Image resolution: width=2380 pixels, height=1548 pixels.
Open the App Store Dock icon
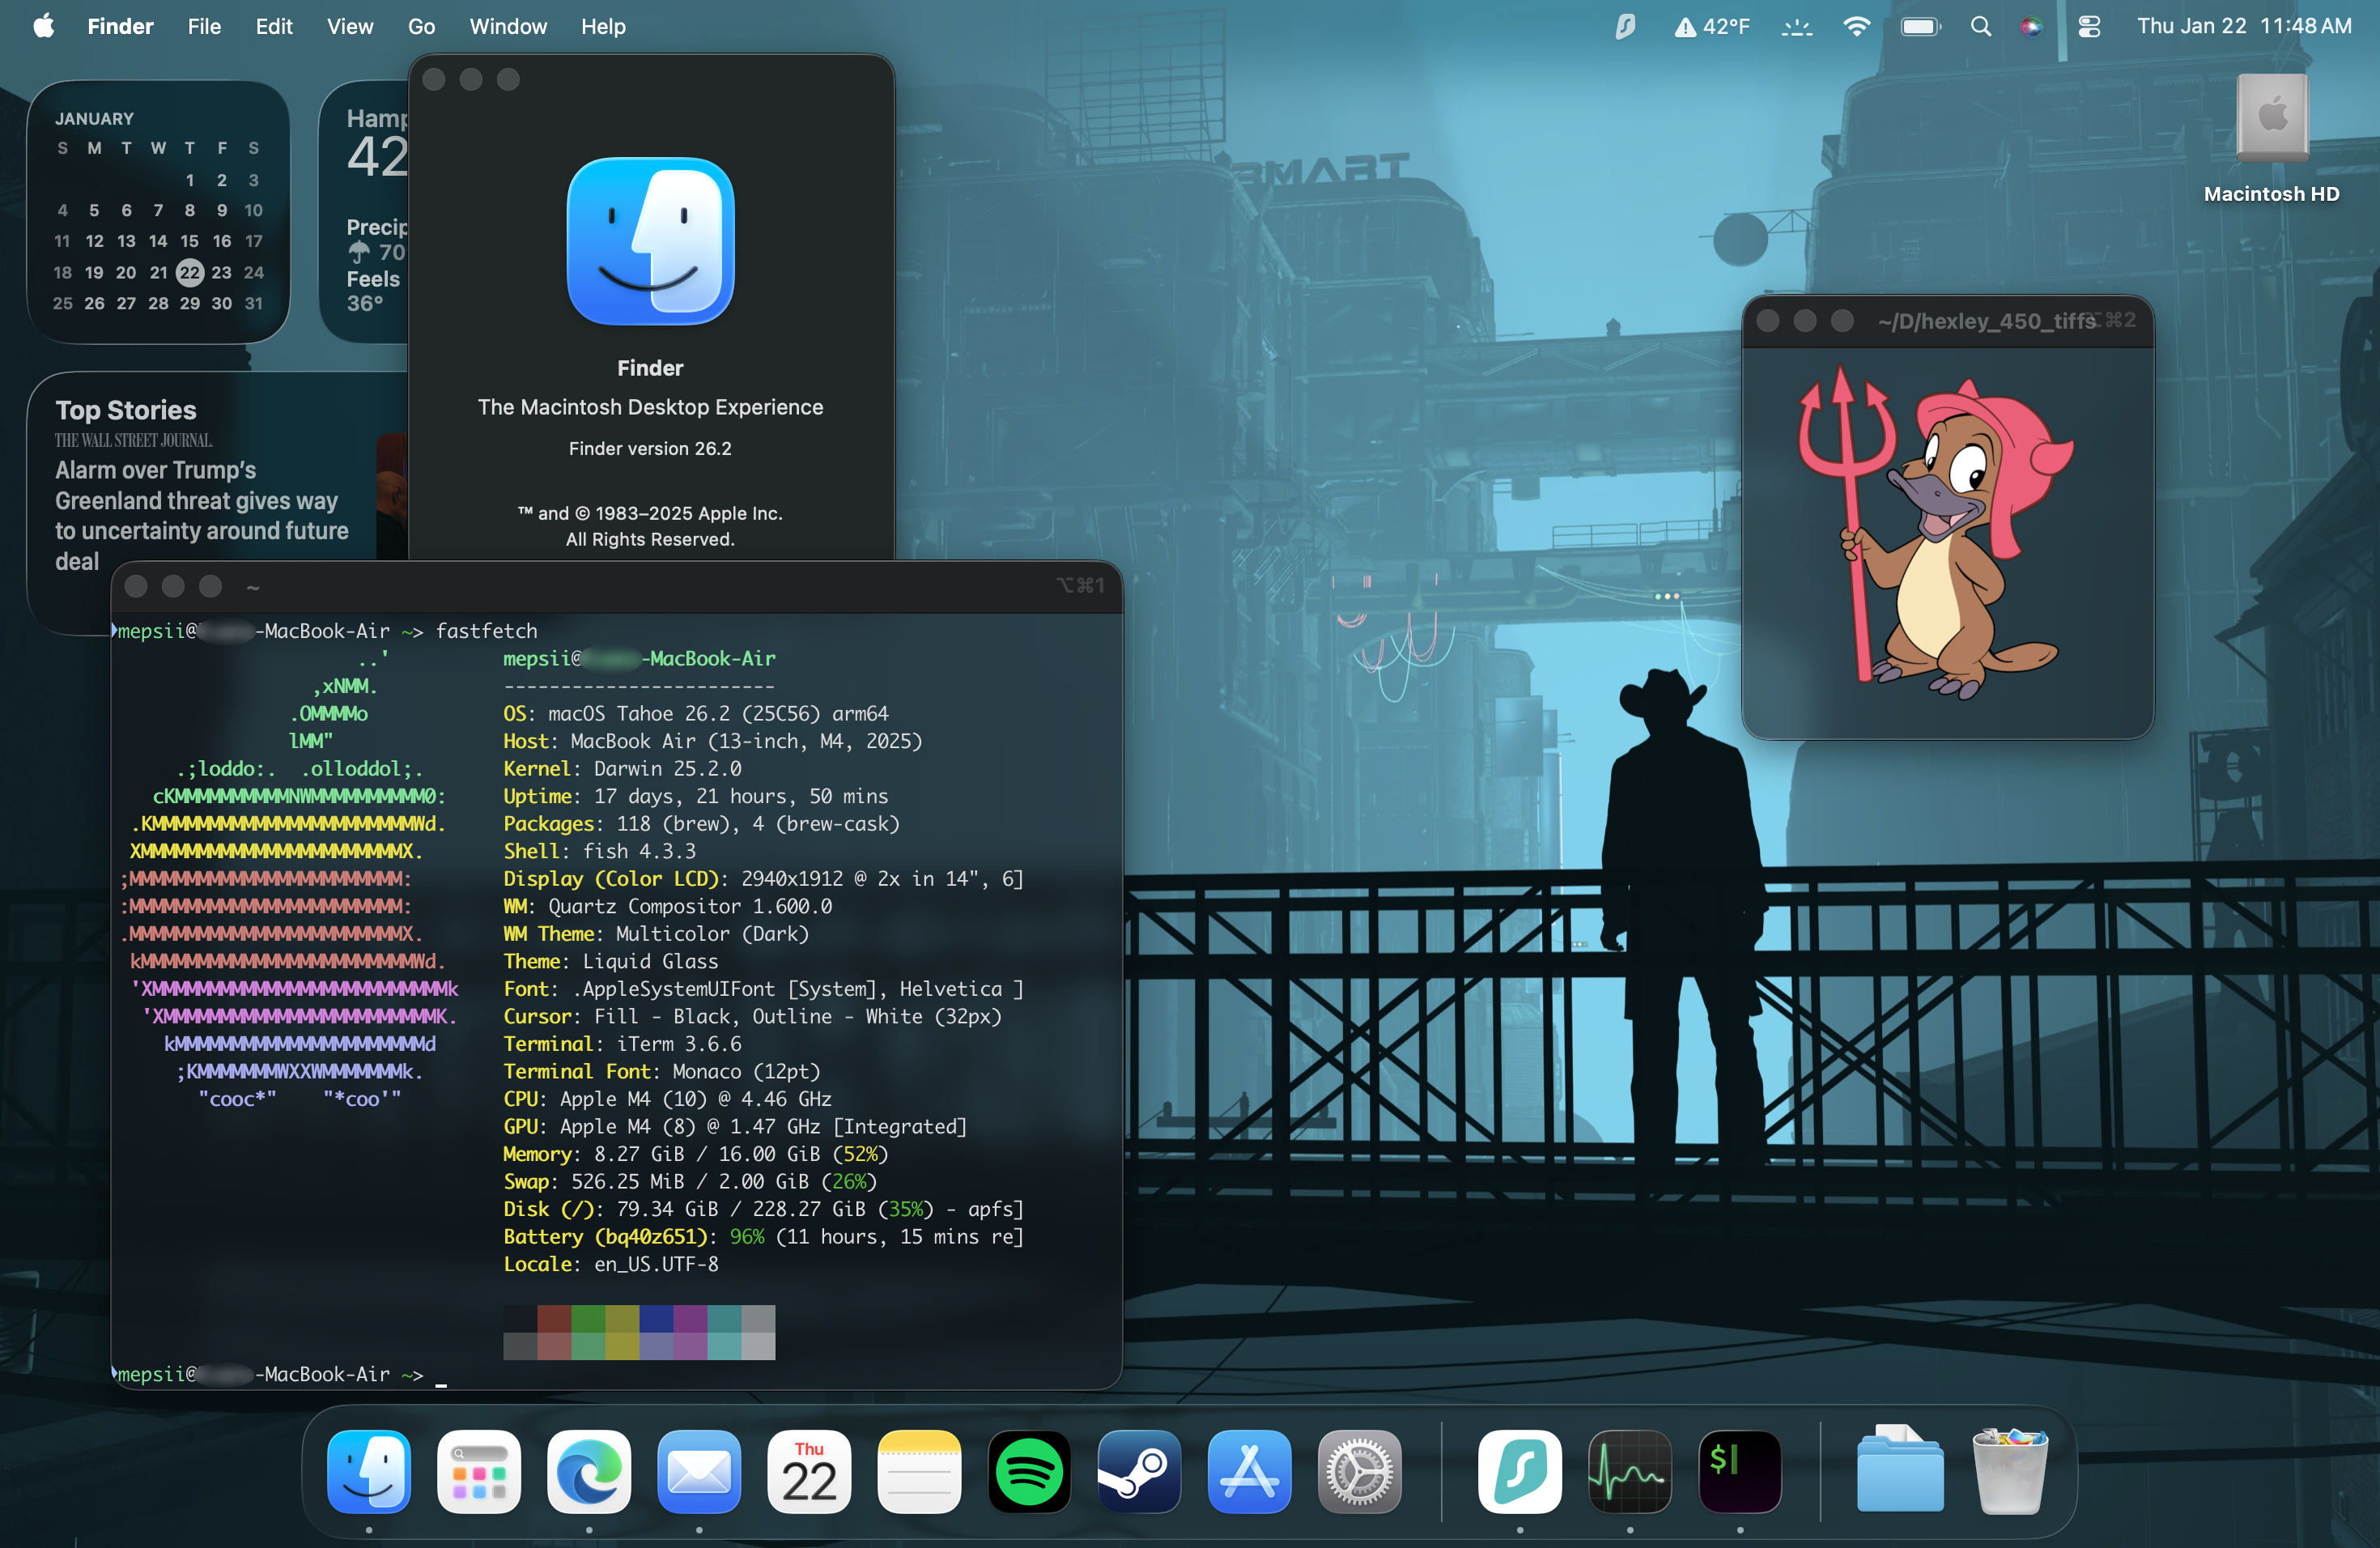[1249, 1471]
